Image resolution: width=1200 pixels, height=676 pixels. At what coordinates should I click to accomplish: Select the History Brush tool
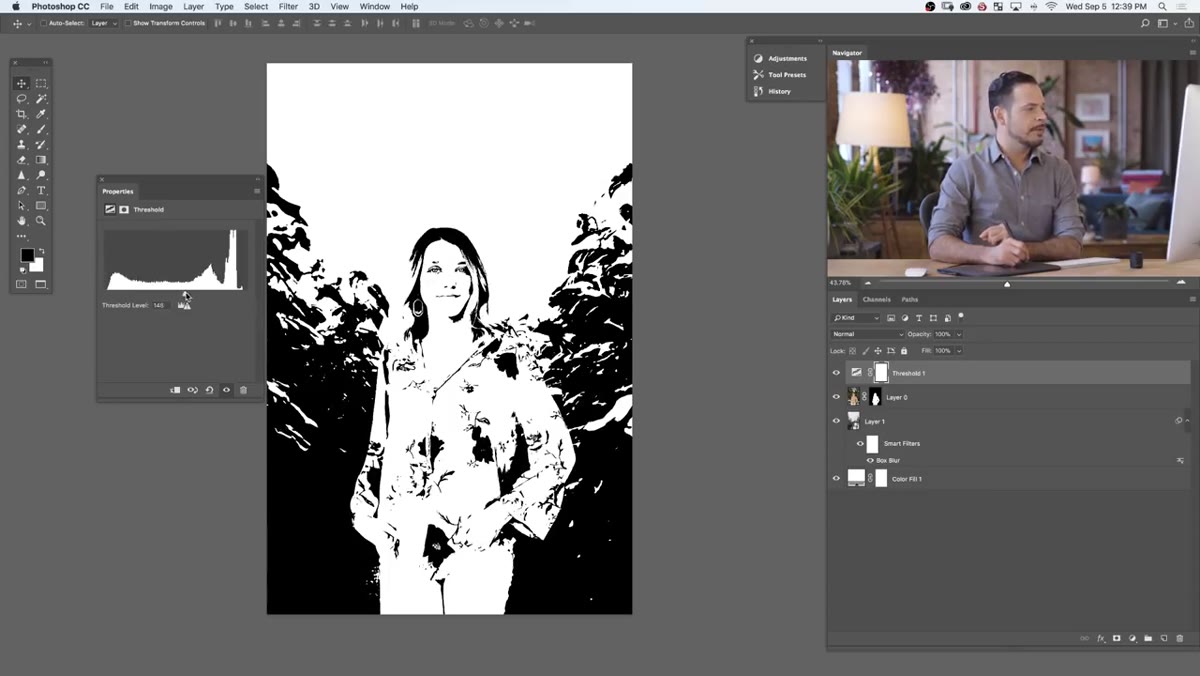click(x=41, y=144)
